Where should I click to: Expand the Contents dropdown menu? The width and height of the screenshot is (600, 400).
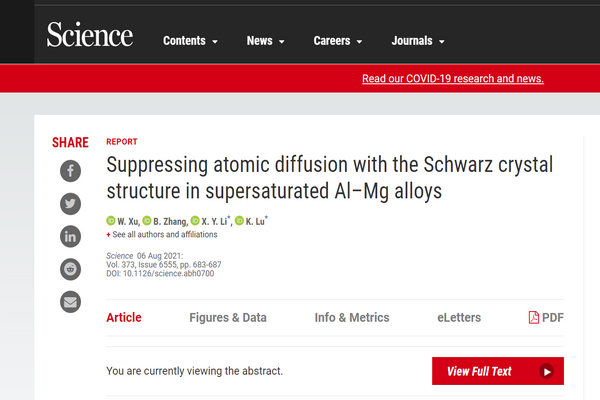coord(190,41)
